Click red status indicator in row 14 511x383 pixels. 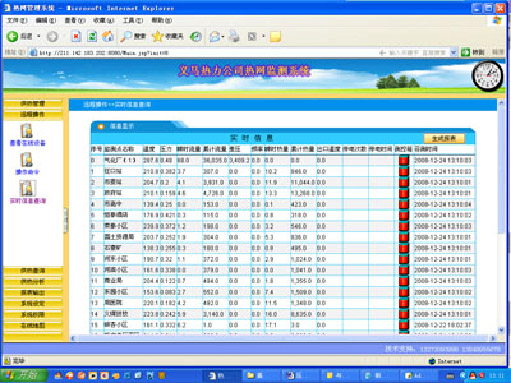pyautogui.click(x=404, y=314)
